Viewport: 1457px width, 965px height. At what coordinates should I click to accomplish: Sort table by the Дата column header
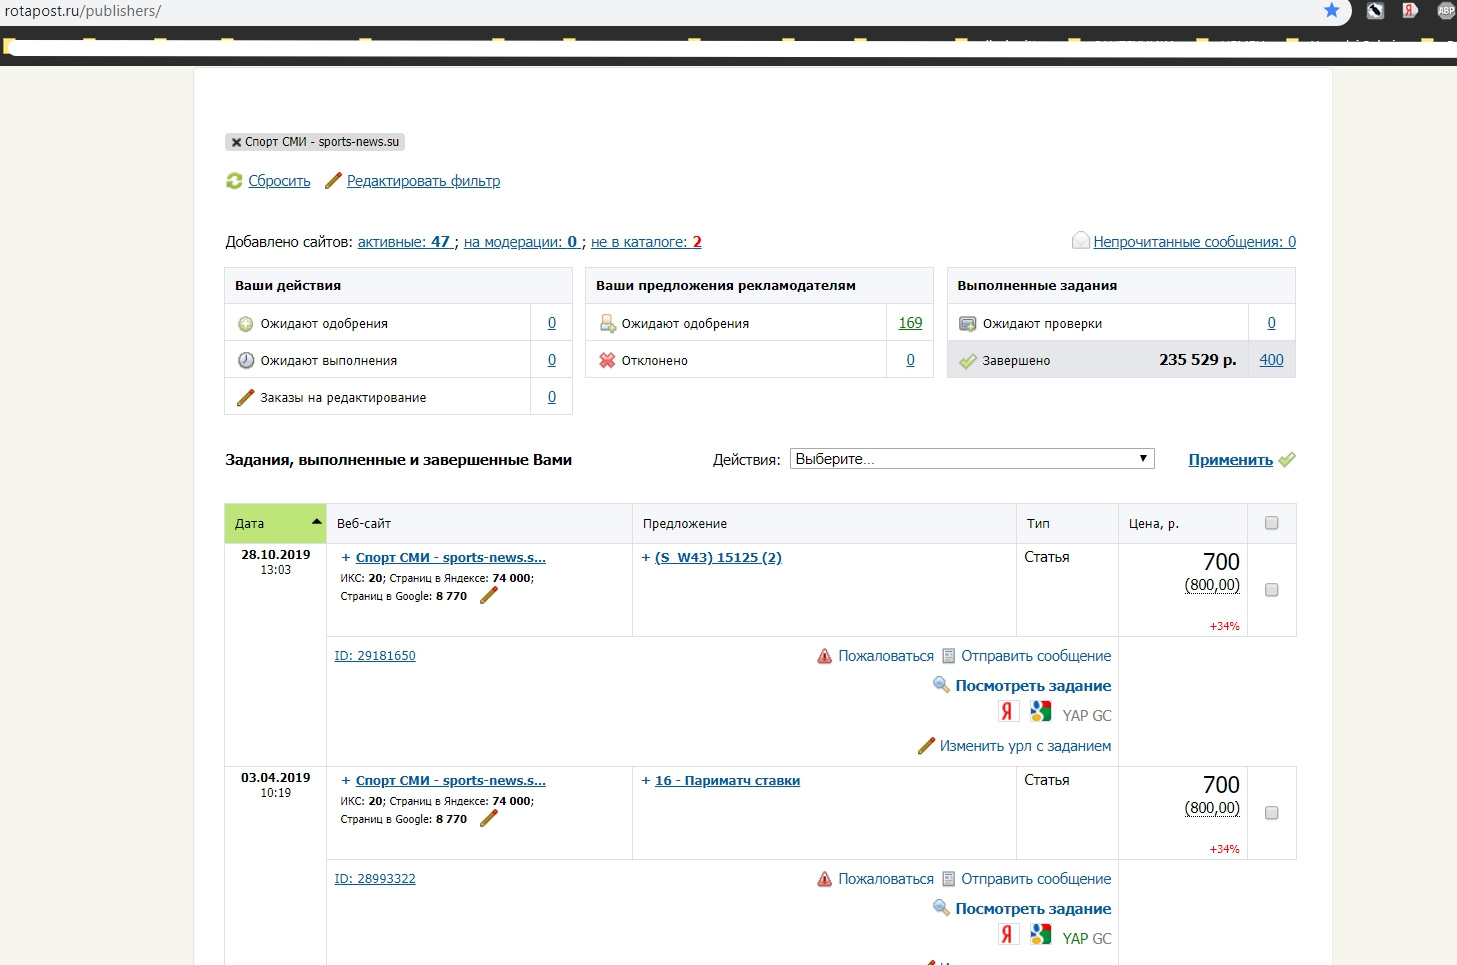(x=275, y=523)
